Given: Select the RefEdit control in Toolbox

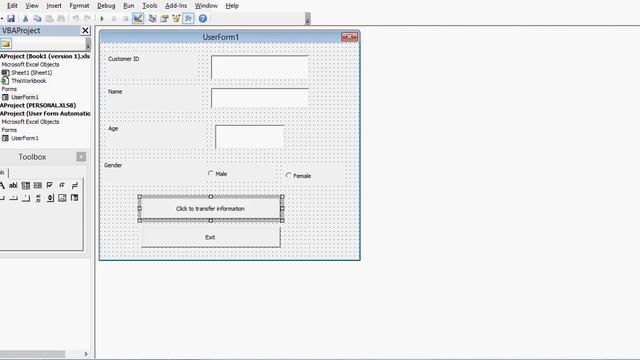Looking at the screenshot, I should pyautogui.click(x=74, y=198).
